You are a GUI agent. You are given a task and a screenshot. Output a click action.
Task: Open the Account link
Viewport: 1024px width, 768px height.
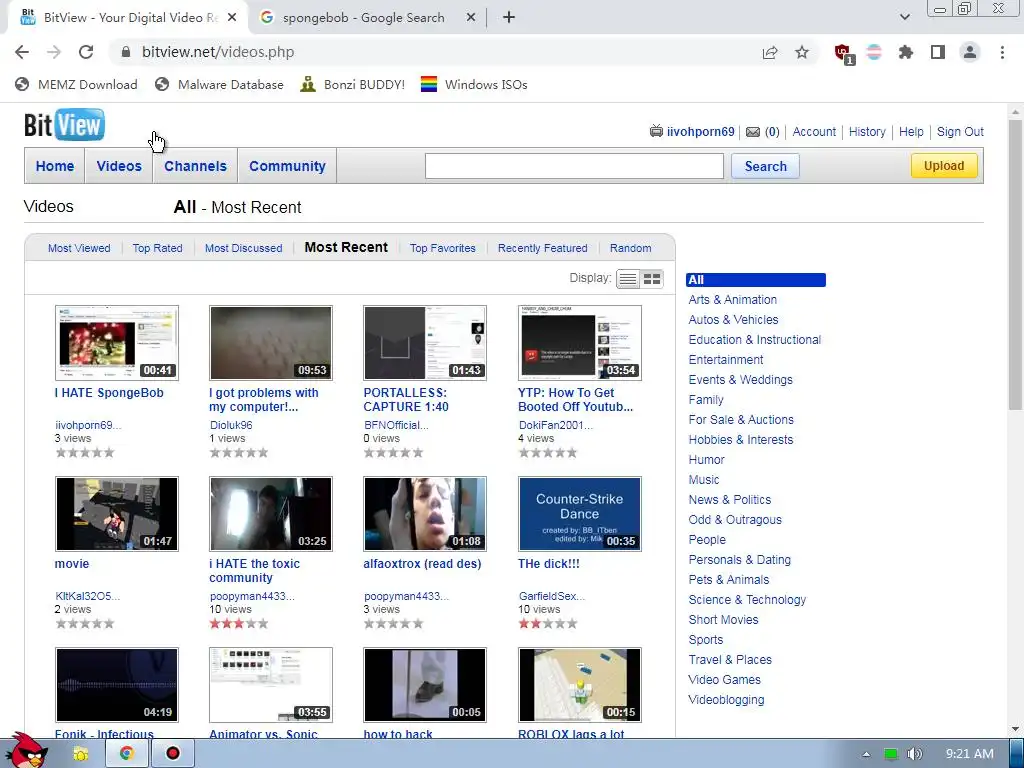click(x=814, y=132)
